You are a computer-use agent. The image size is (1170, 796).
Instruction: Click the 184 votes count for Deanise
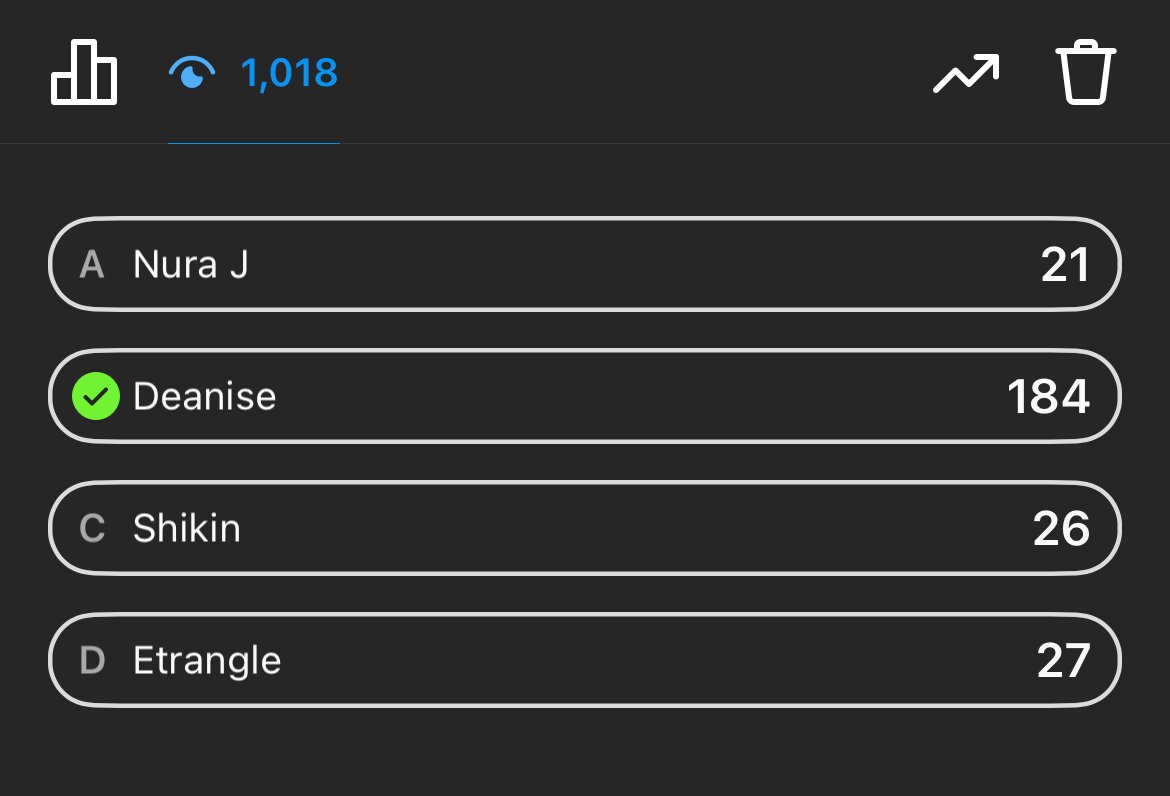click(1048, 397)
